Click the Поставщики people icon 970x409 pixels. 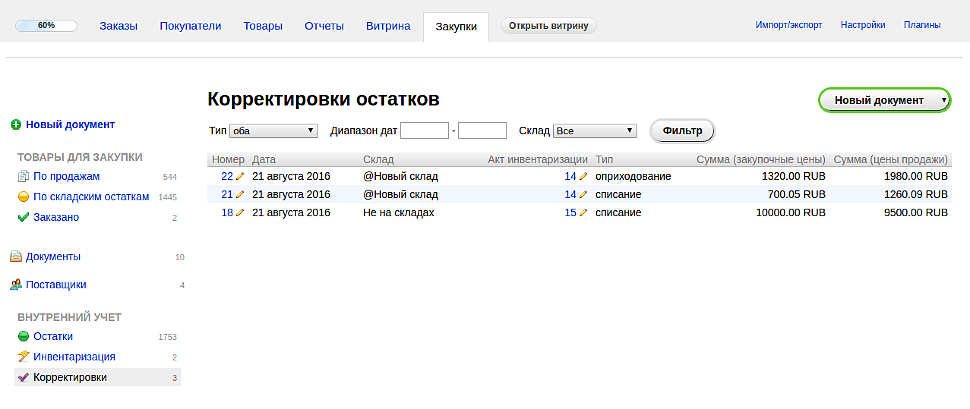(x=17, y=285)
